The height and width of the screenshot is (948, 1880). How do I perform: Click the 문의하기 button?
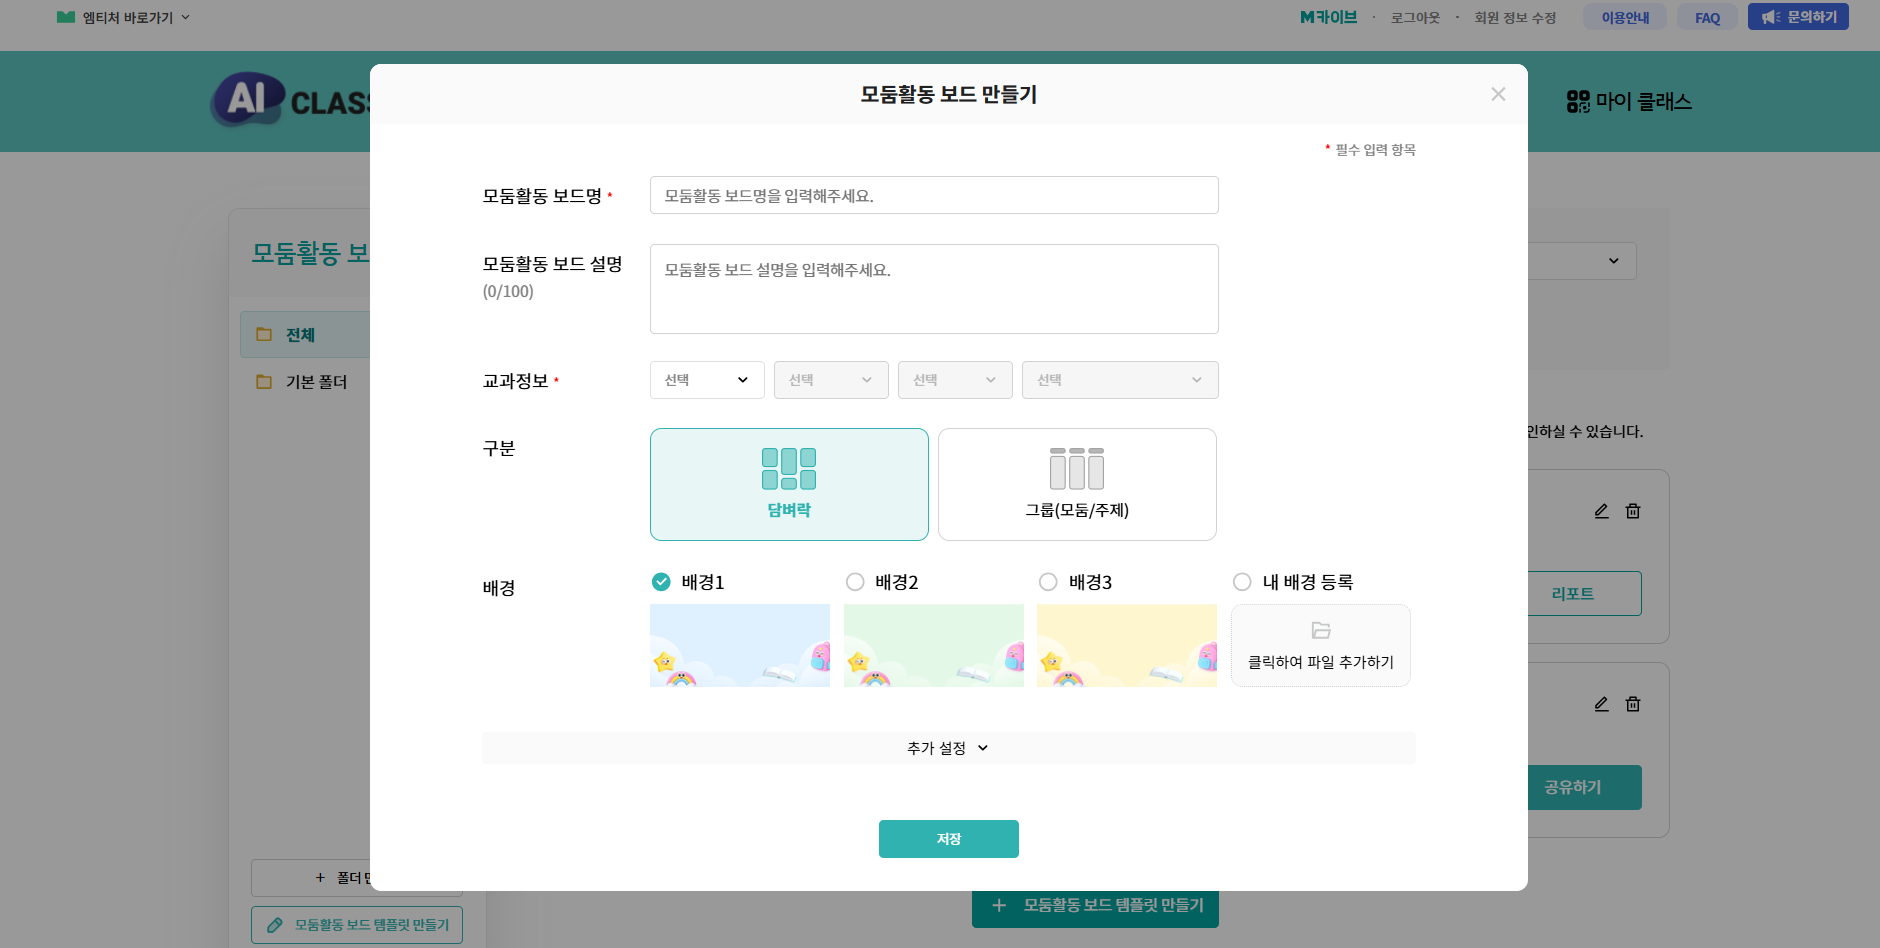click(x=1798, y=18)
